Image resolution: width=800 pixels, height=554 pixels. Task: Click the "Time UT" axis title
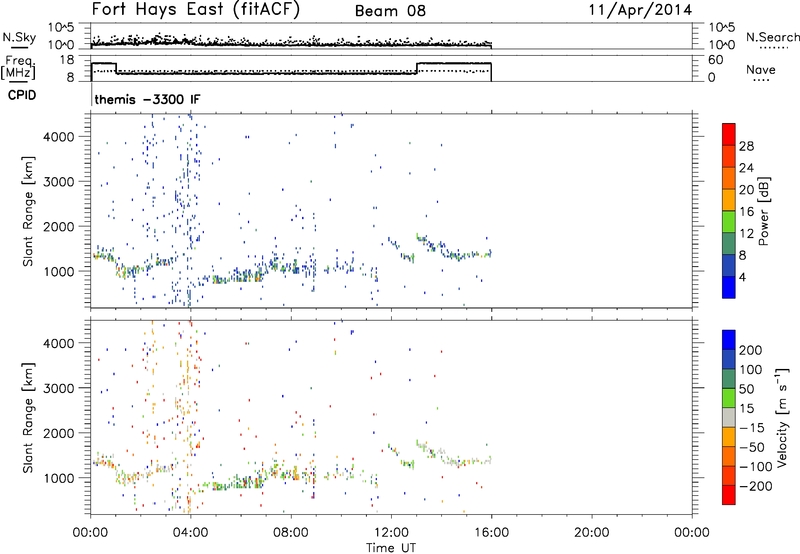coord(391,548)
